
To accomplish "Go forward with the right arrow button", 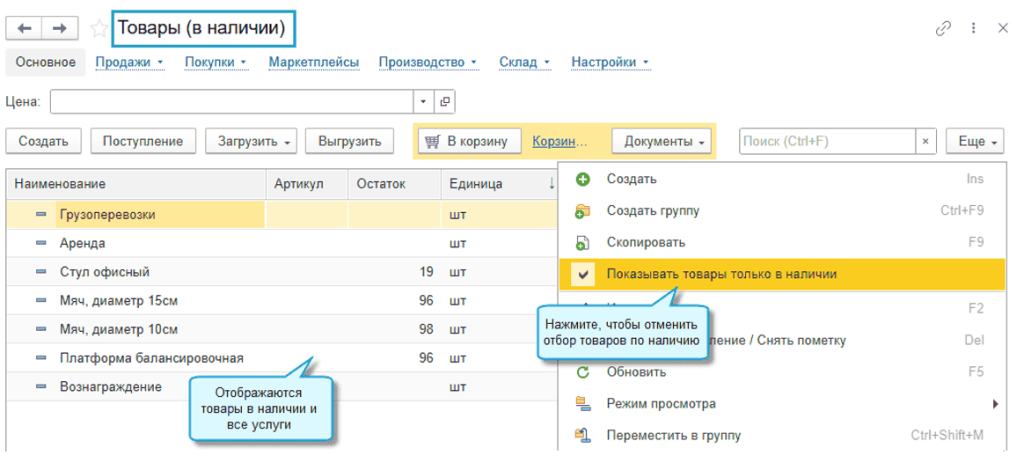I will [60, 28].
